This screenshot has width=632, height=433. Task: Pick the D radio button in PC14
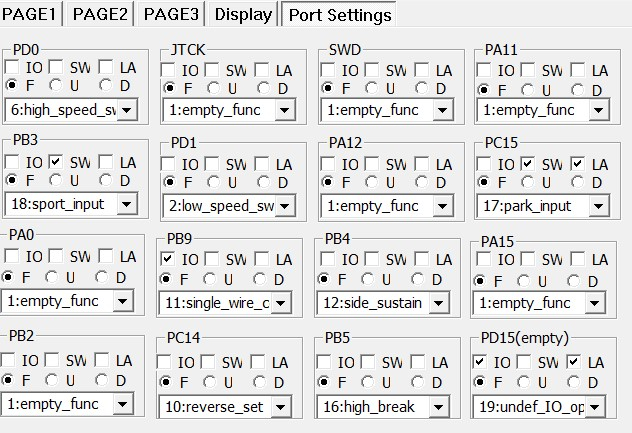[260, 382]
